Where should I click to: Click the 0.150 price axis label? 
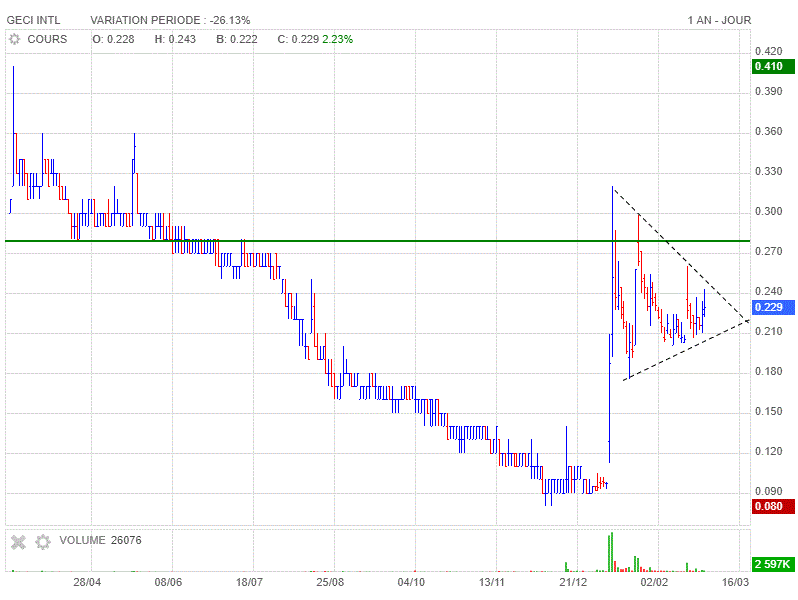[x=768, y=411]
